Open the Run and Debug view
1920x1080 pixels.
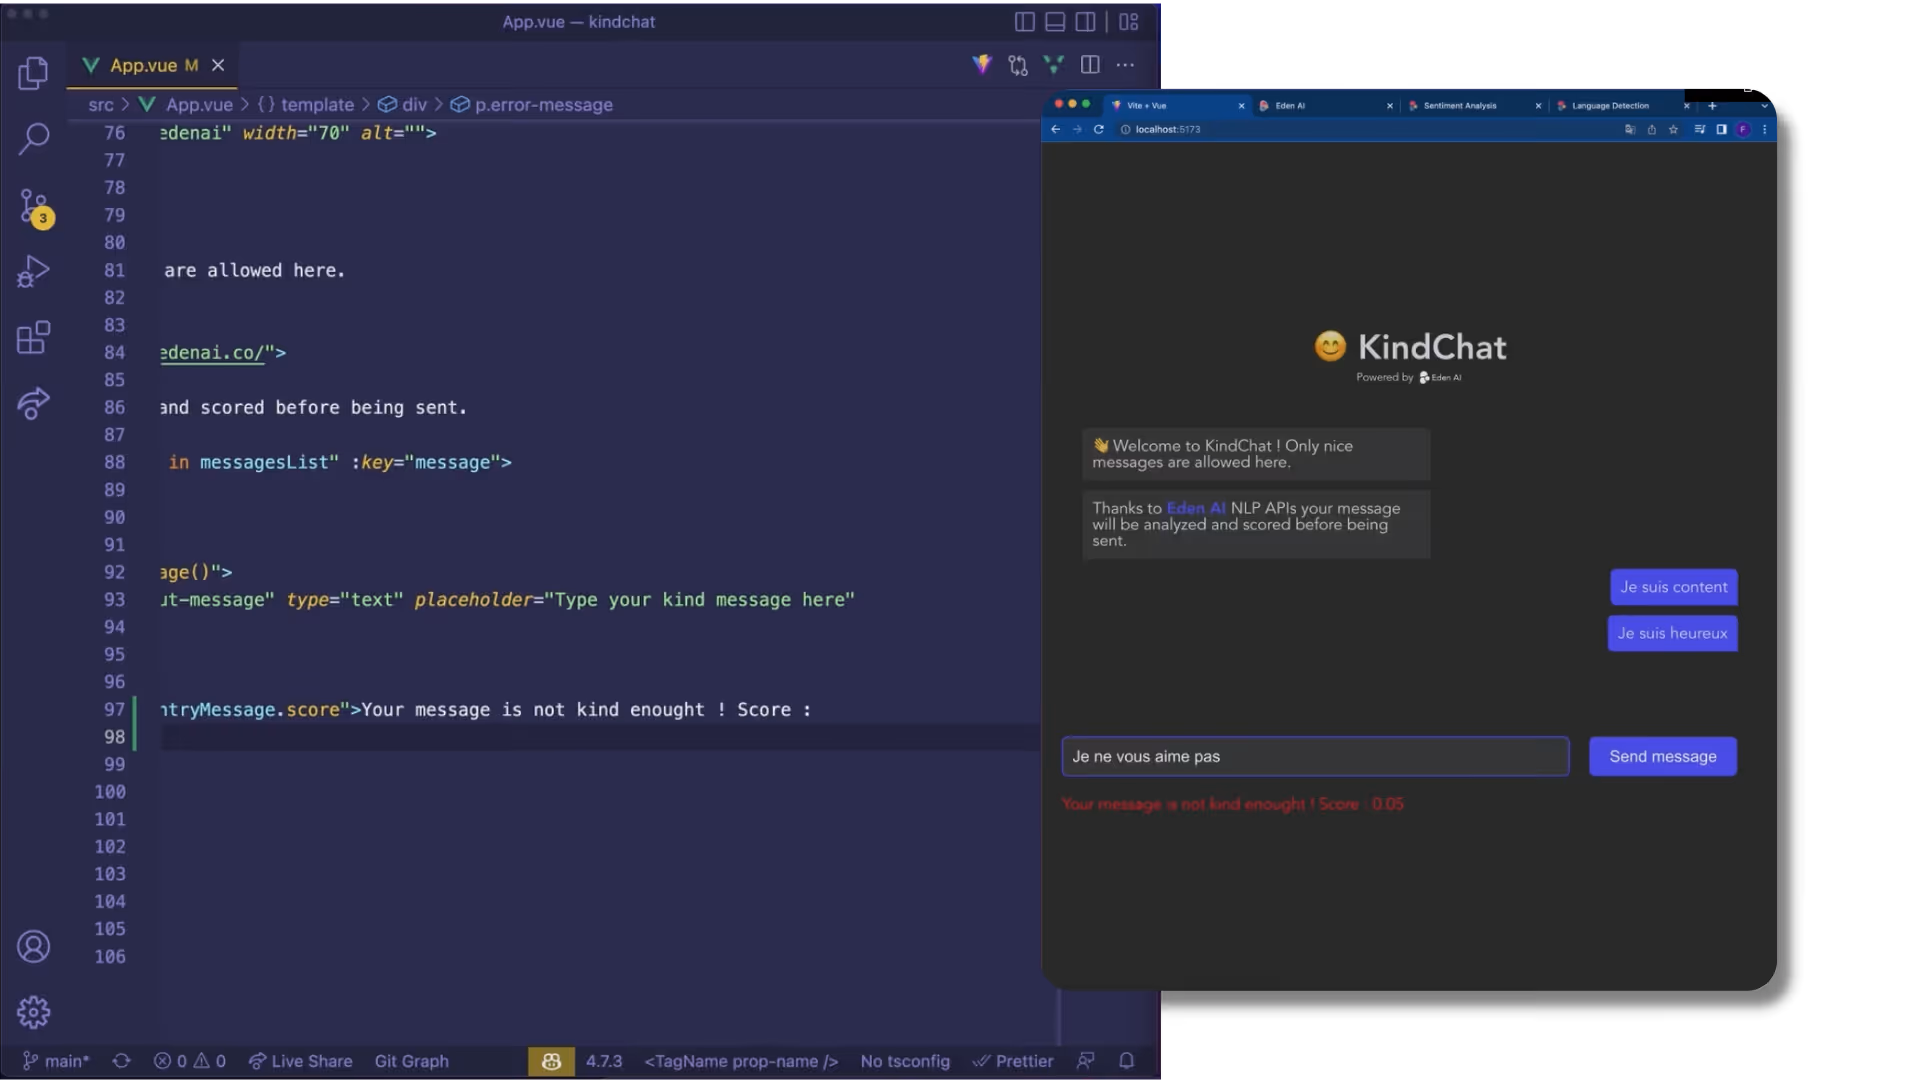point(33,272)
